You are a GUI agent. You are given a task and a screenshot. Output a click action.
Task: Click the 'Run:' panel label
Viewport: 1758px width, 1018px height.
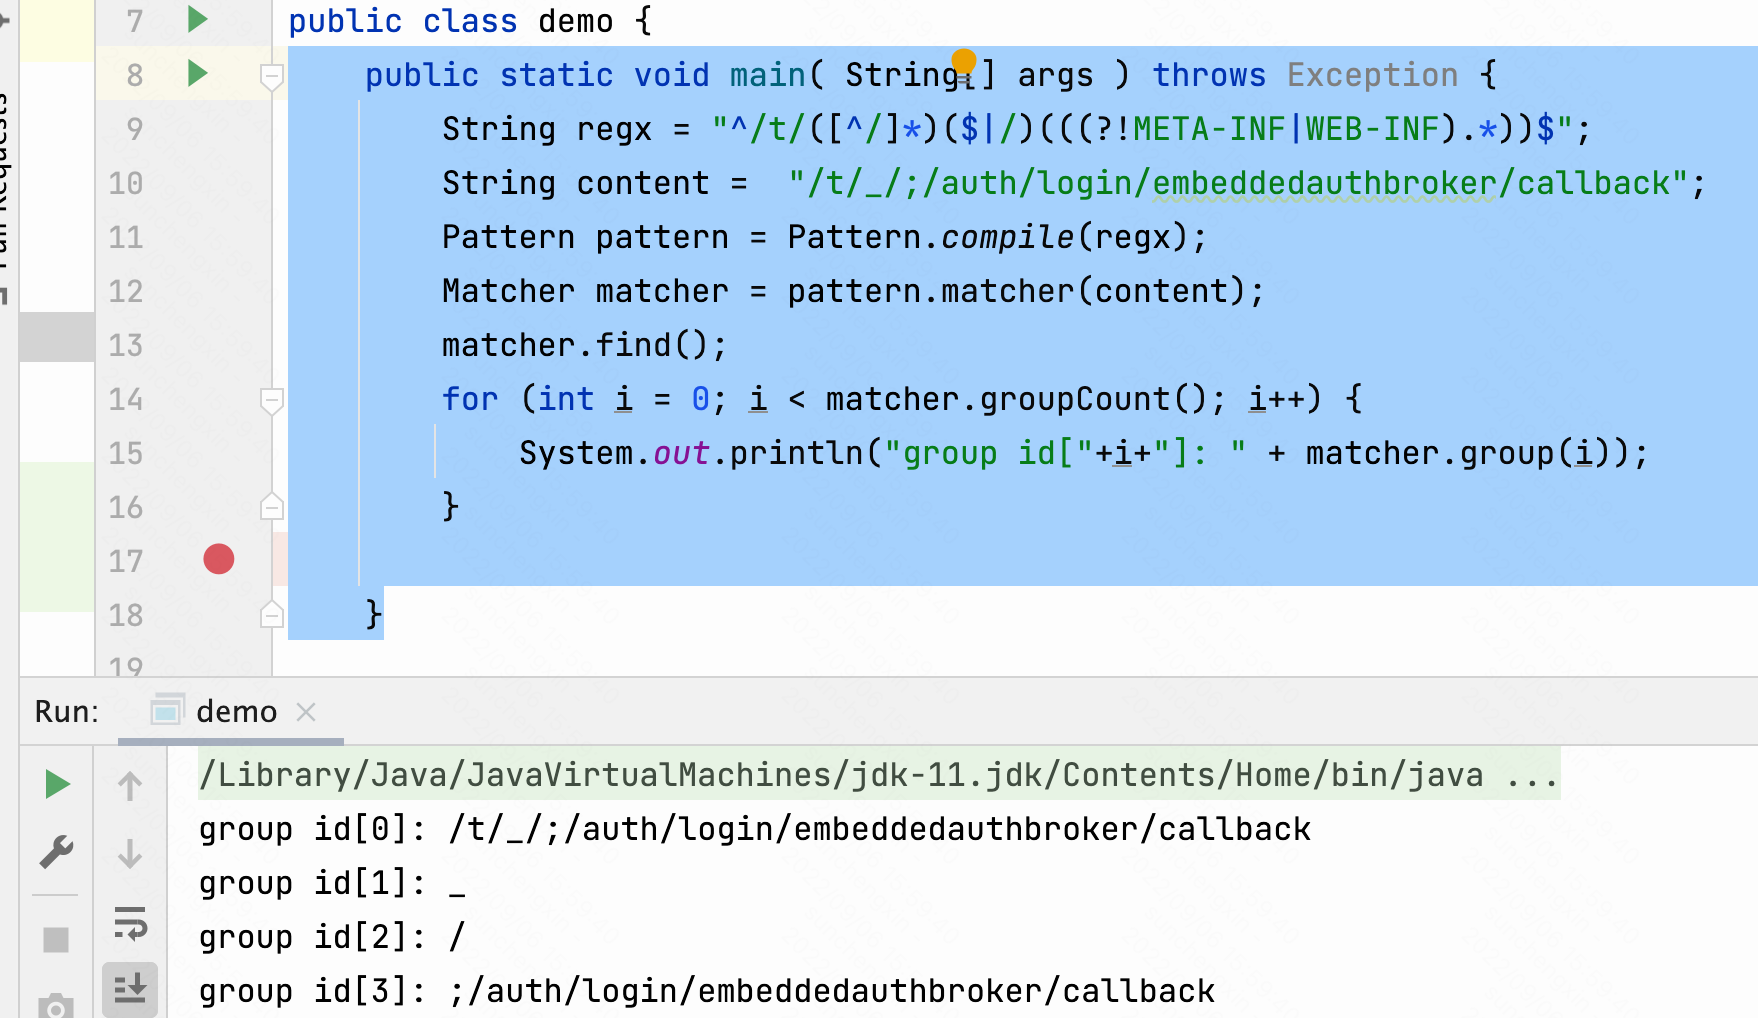coord(67,711)
